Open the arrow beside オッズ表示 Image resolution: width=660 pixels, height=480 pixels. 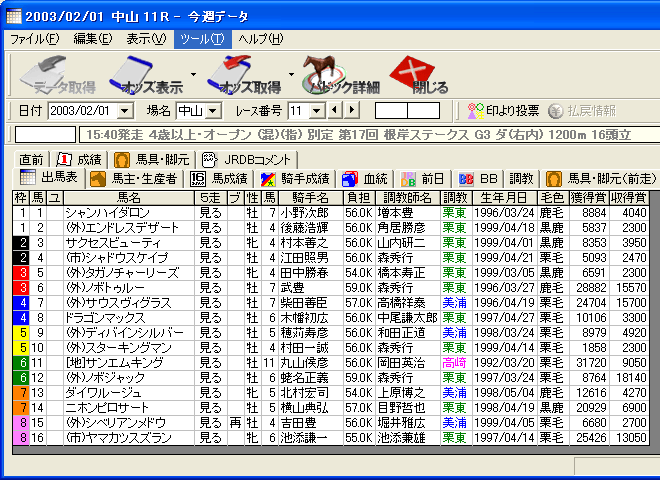click(x=193, y=74)
